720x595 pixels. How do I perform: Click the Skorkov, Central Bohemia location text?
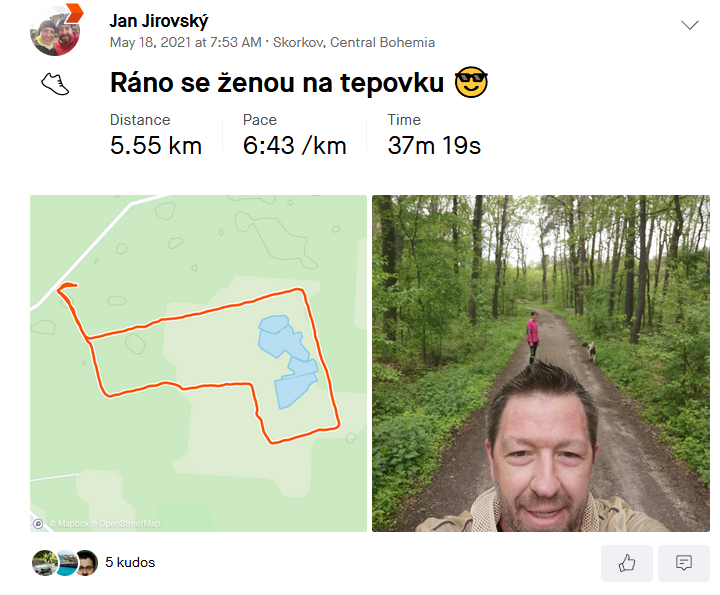[354, 42]
